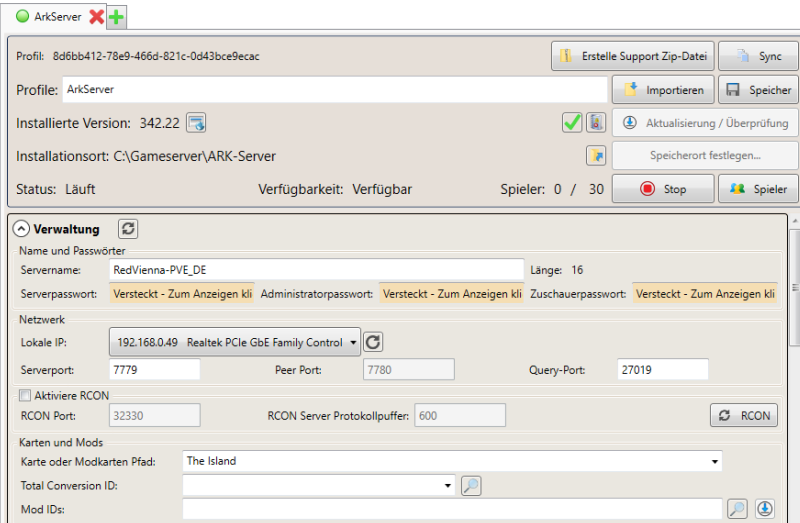Screen dimensions: 800x523
Task: Edit the Query-Port field
Action: tap(663, 369)
